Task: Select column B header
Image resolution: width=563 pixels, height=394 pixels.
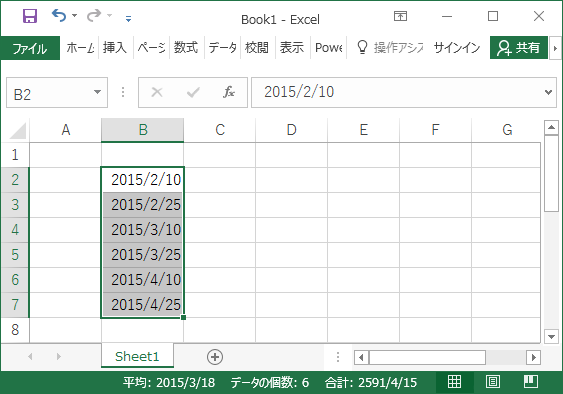Action: pyautogui.click(x=143, y=130)
